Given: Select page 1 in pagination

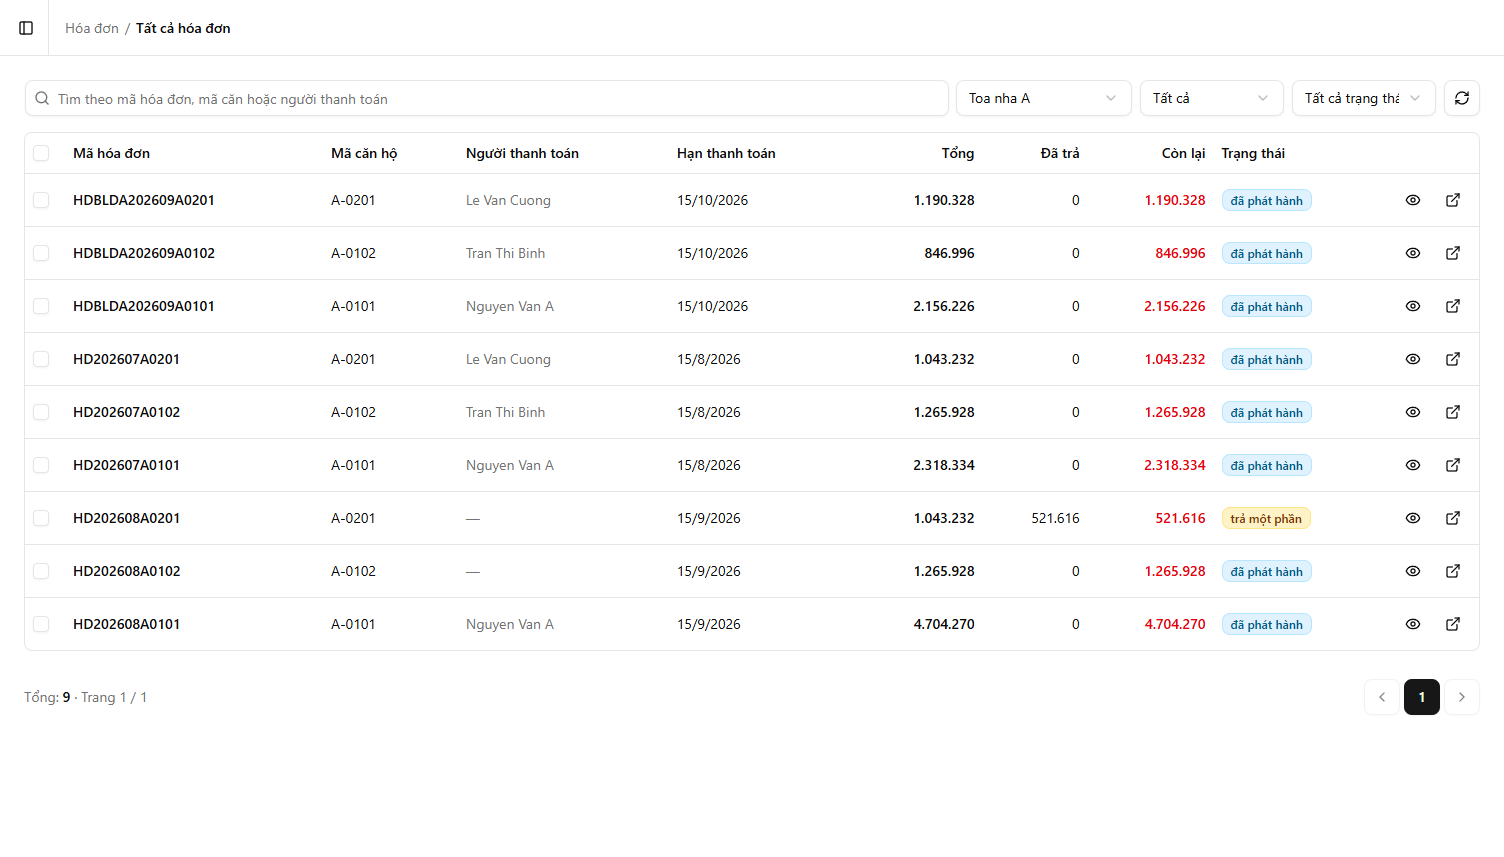Looking at the screenshot, I should click(1422, 697).
